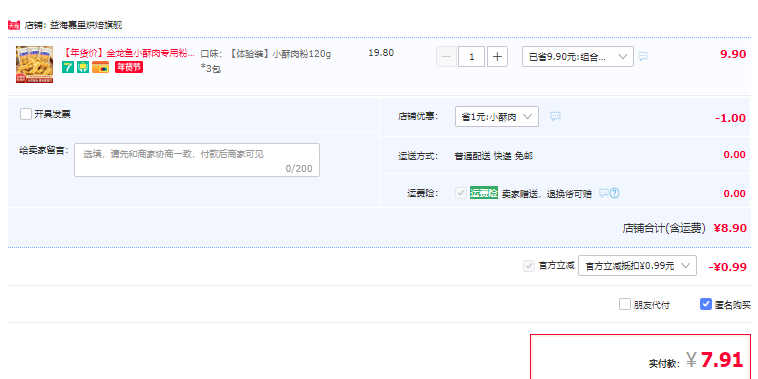Click the chat bubble icon beside 店铺优惠
The image size is (758, 379).
(555, 116)
